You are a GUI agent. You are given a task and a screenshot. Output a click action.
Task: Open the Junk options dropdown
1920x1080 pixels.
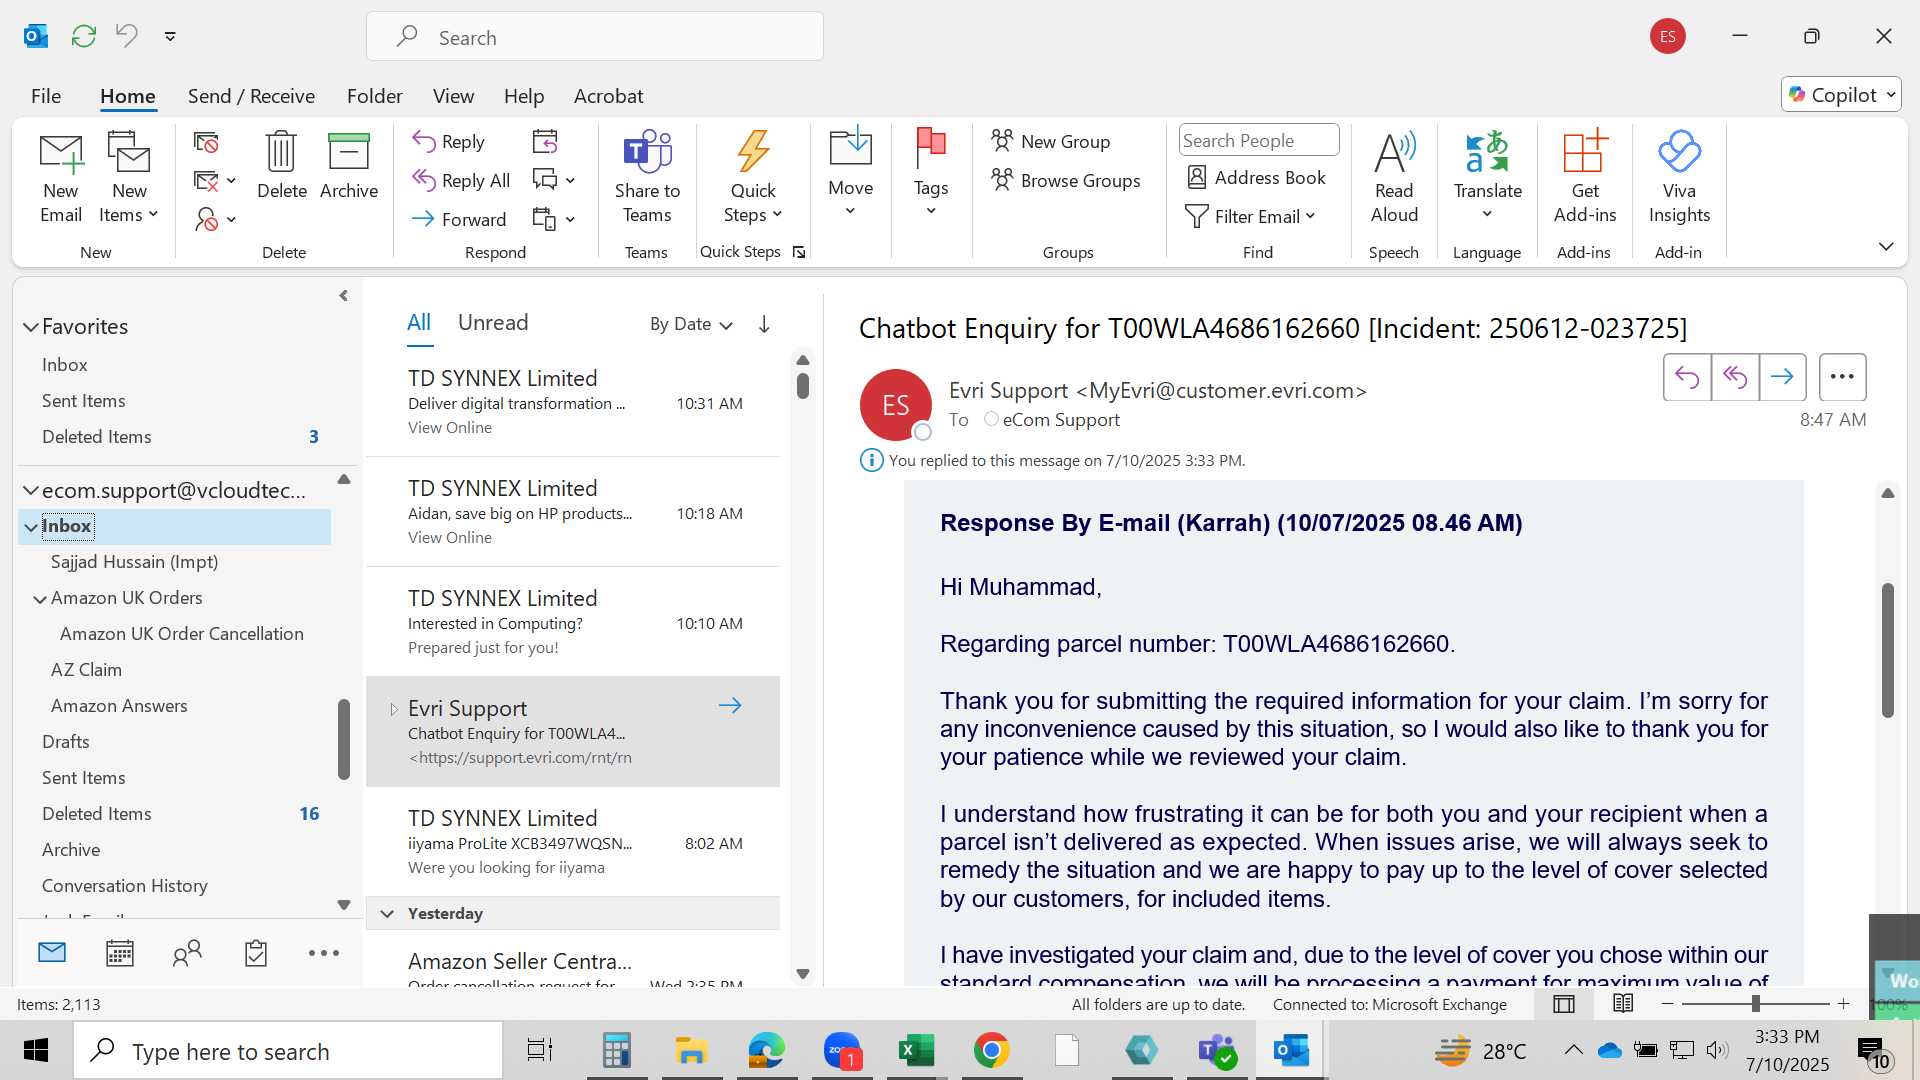tap(215, 219)
